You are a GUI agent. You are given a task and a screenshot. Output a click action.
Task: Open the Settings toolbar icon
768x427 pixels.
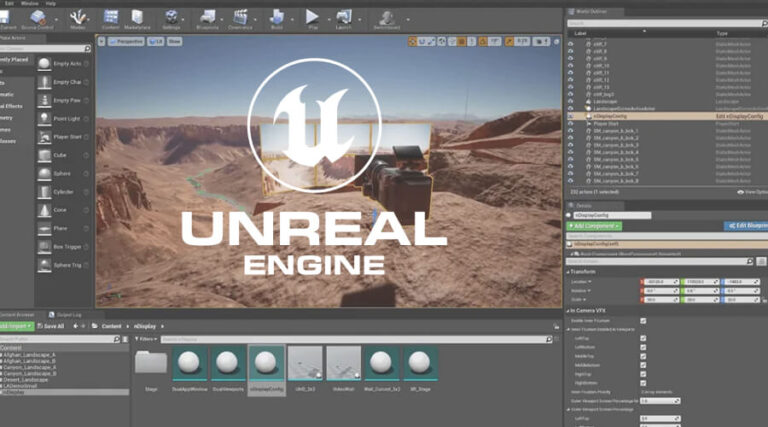pos(171,20)
